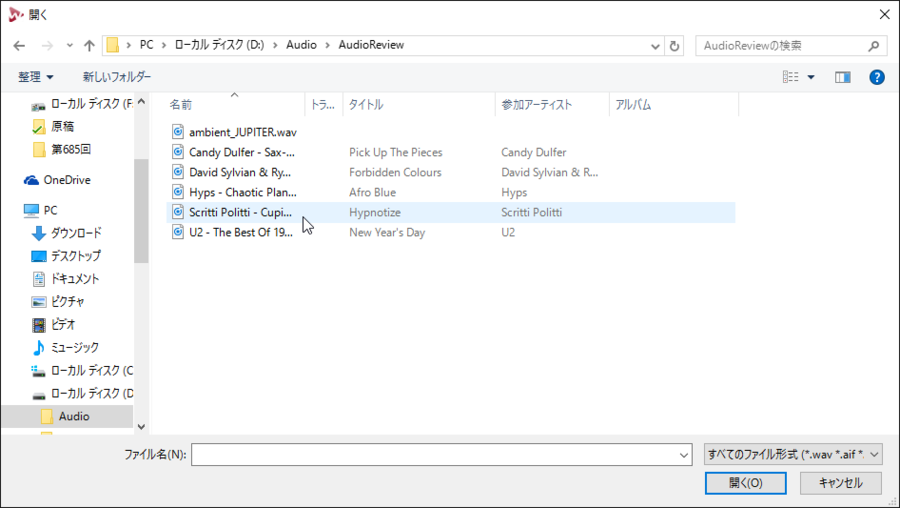The width and height of the screenshot is (900, 508).
Task: Expand chevron after Audio breadcrumb
Action: click(x=328, y=45)
